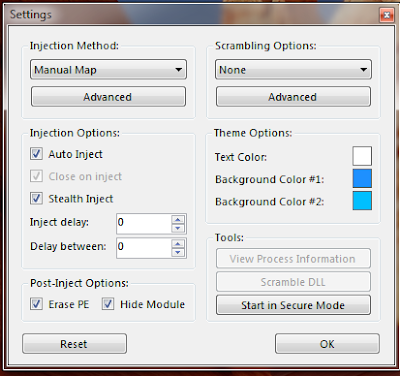Decrease Inject delay with down arrow
Image resolution: width=400 pixels, height=376 pixels.
point(178,228)
